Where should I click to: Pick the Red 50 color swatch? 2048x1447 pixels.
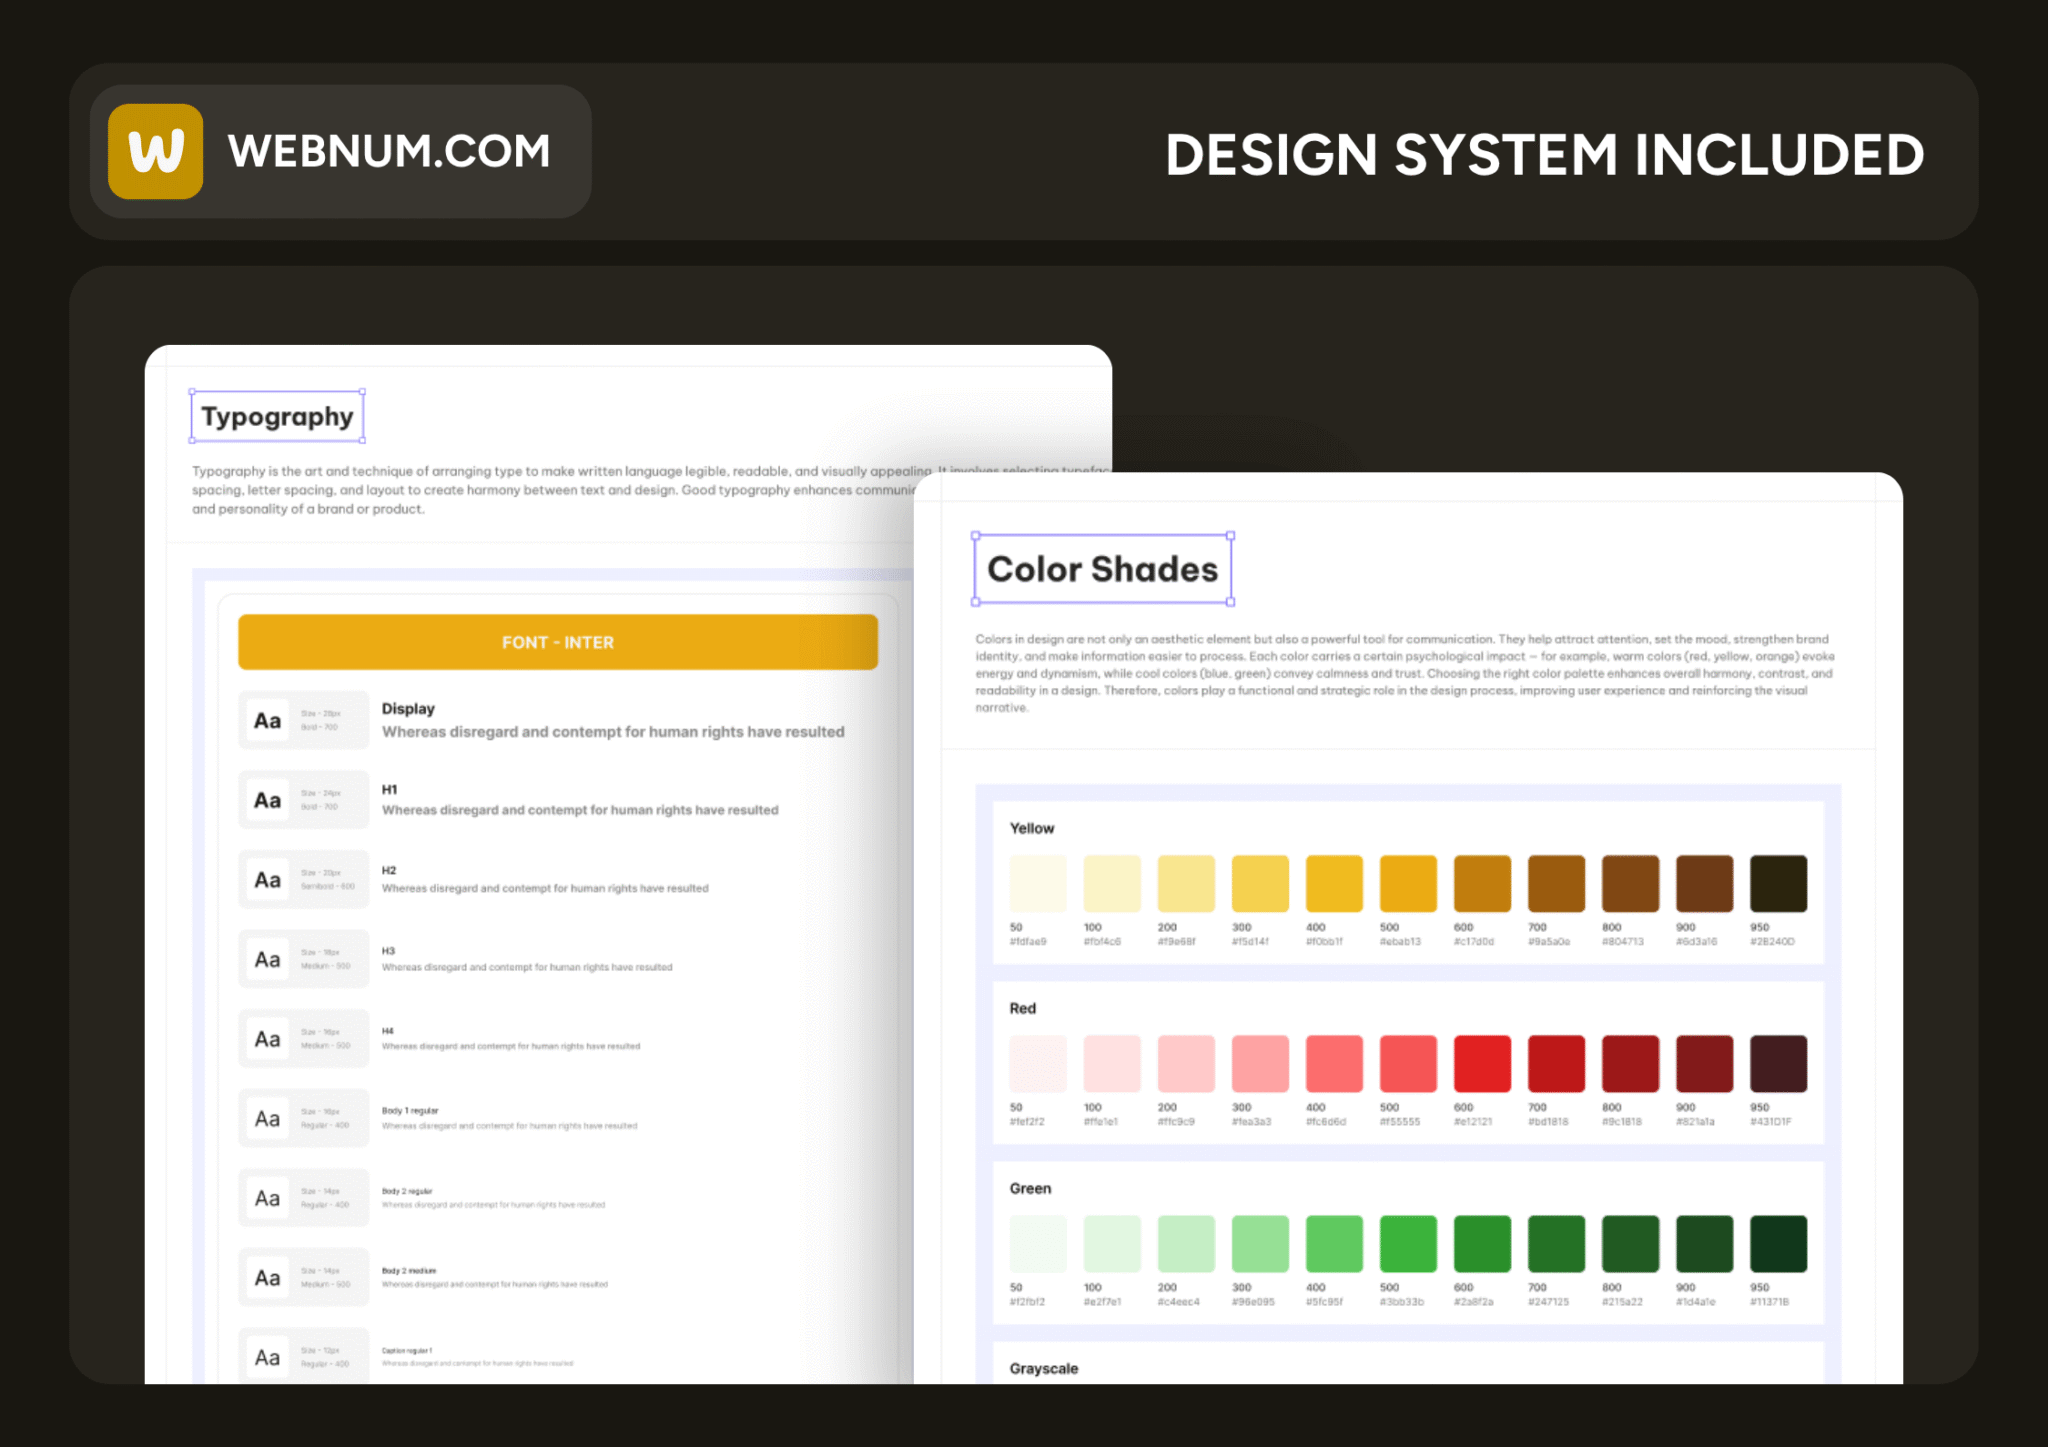1038,1063
